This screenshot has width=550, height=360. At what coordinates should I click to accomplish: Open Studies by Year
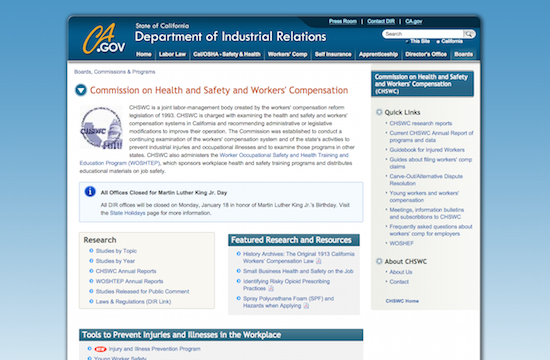click(115, 261)
